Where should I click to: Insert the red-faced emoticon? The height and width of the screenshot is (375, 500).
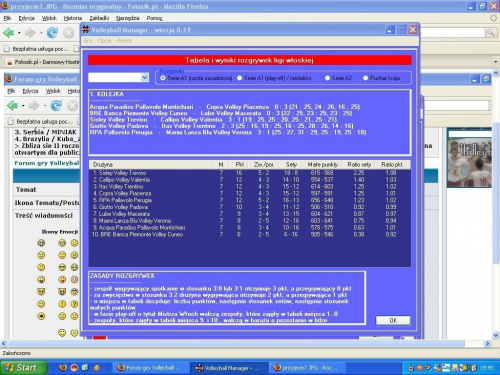pyautogui.click(x=74, y=279)
